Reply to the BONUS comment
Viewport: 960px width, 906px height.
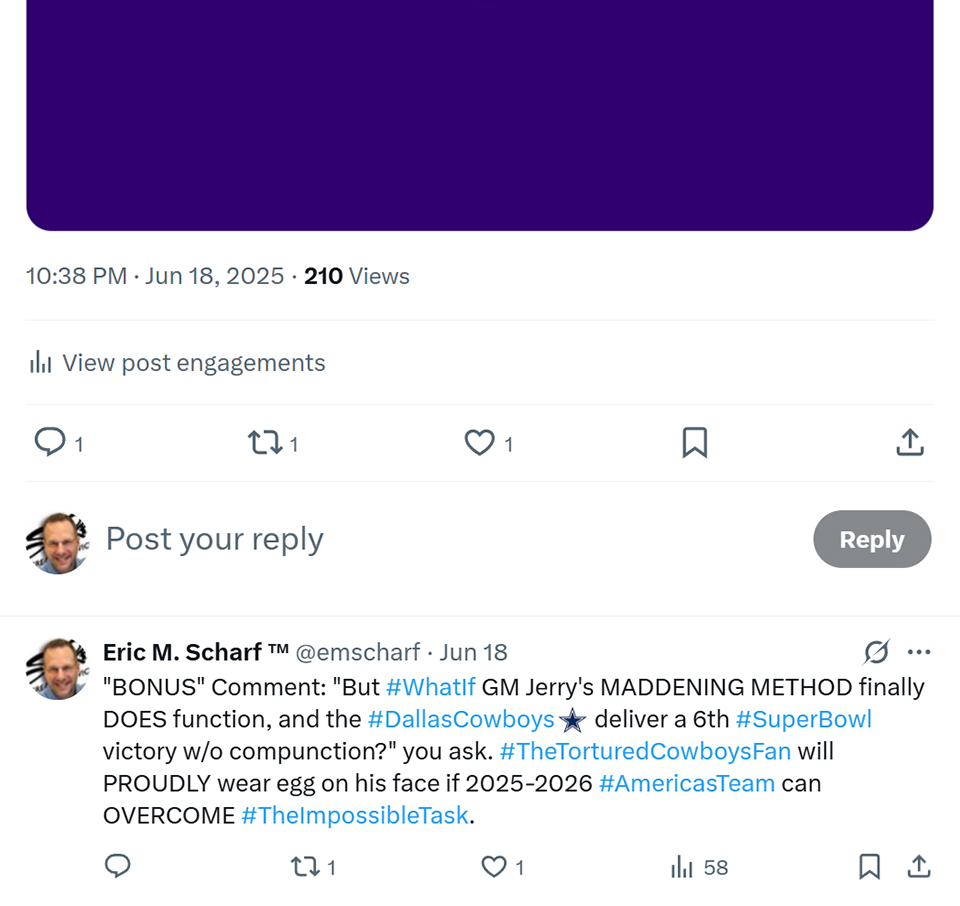tap(118, 866)
